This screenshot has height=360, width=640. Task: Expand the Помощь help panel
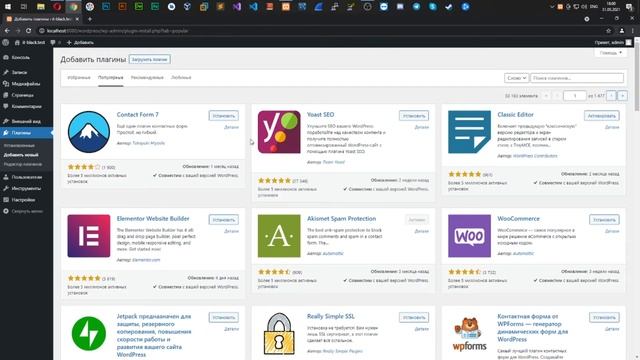(611, 53)
